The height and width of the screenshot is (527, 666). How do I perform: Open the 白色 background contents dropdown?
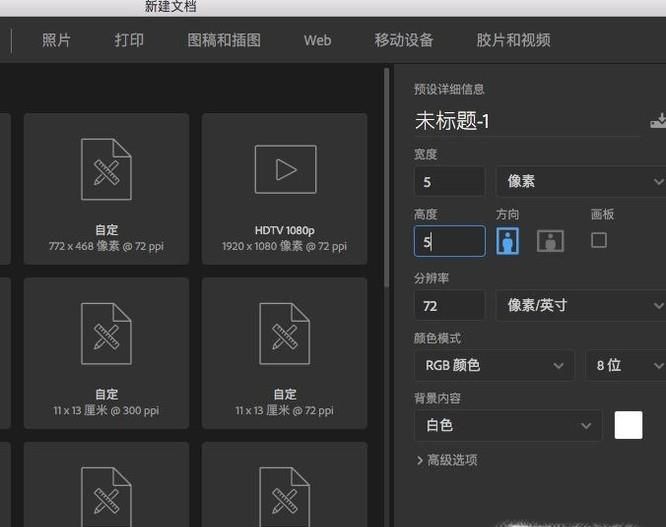[x=508, y=425]
